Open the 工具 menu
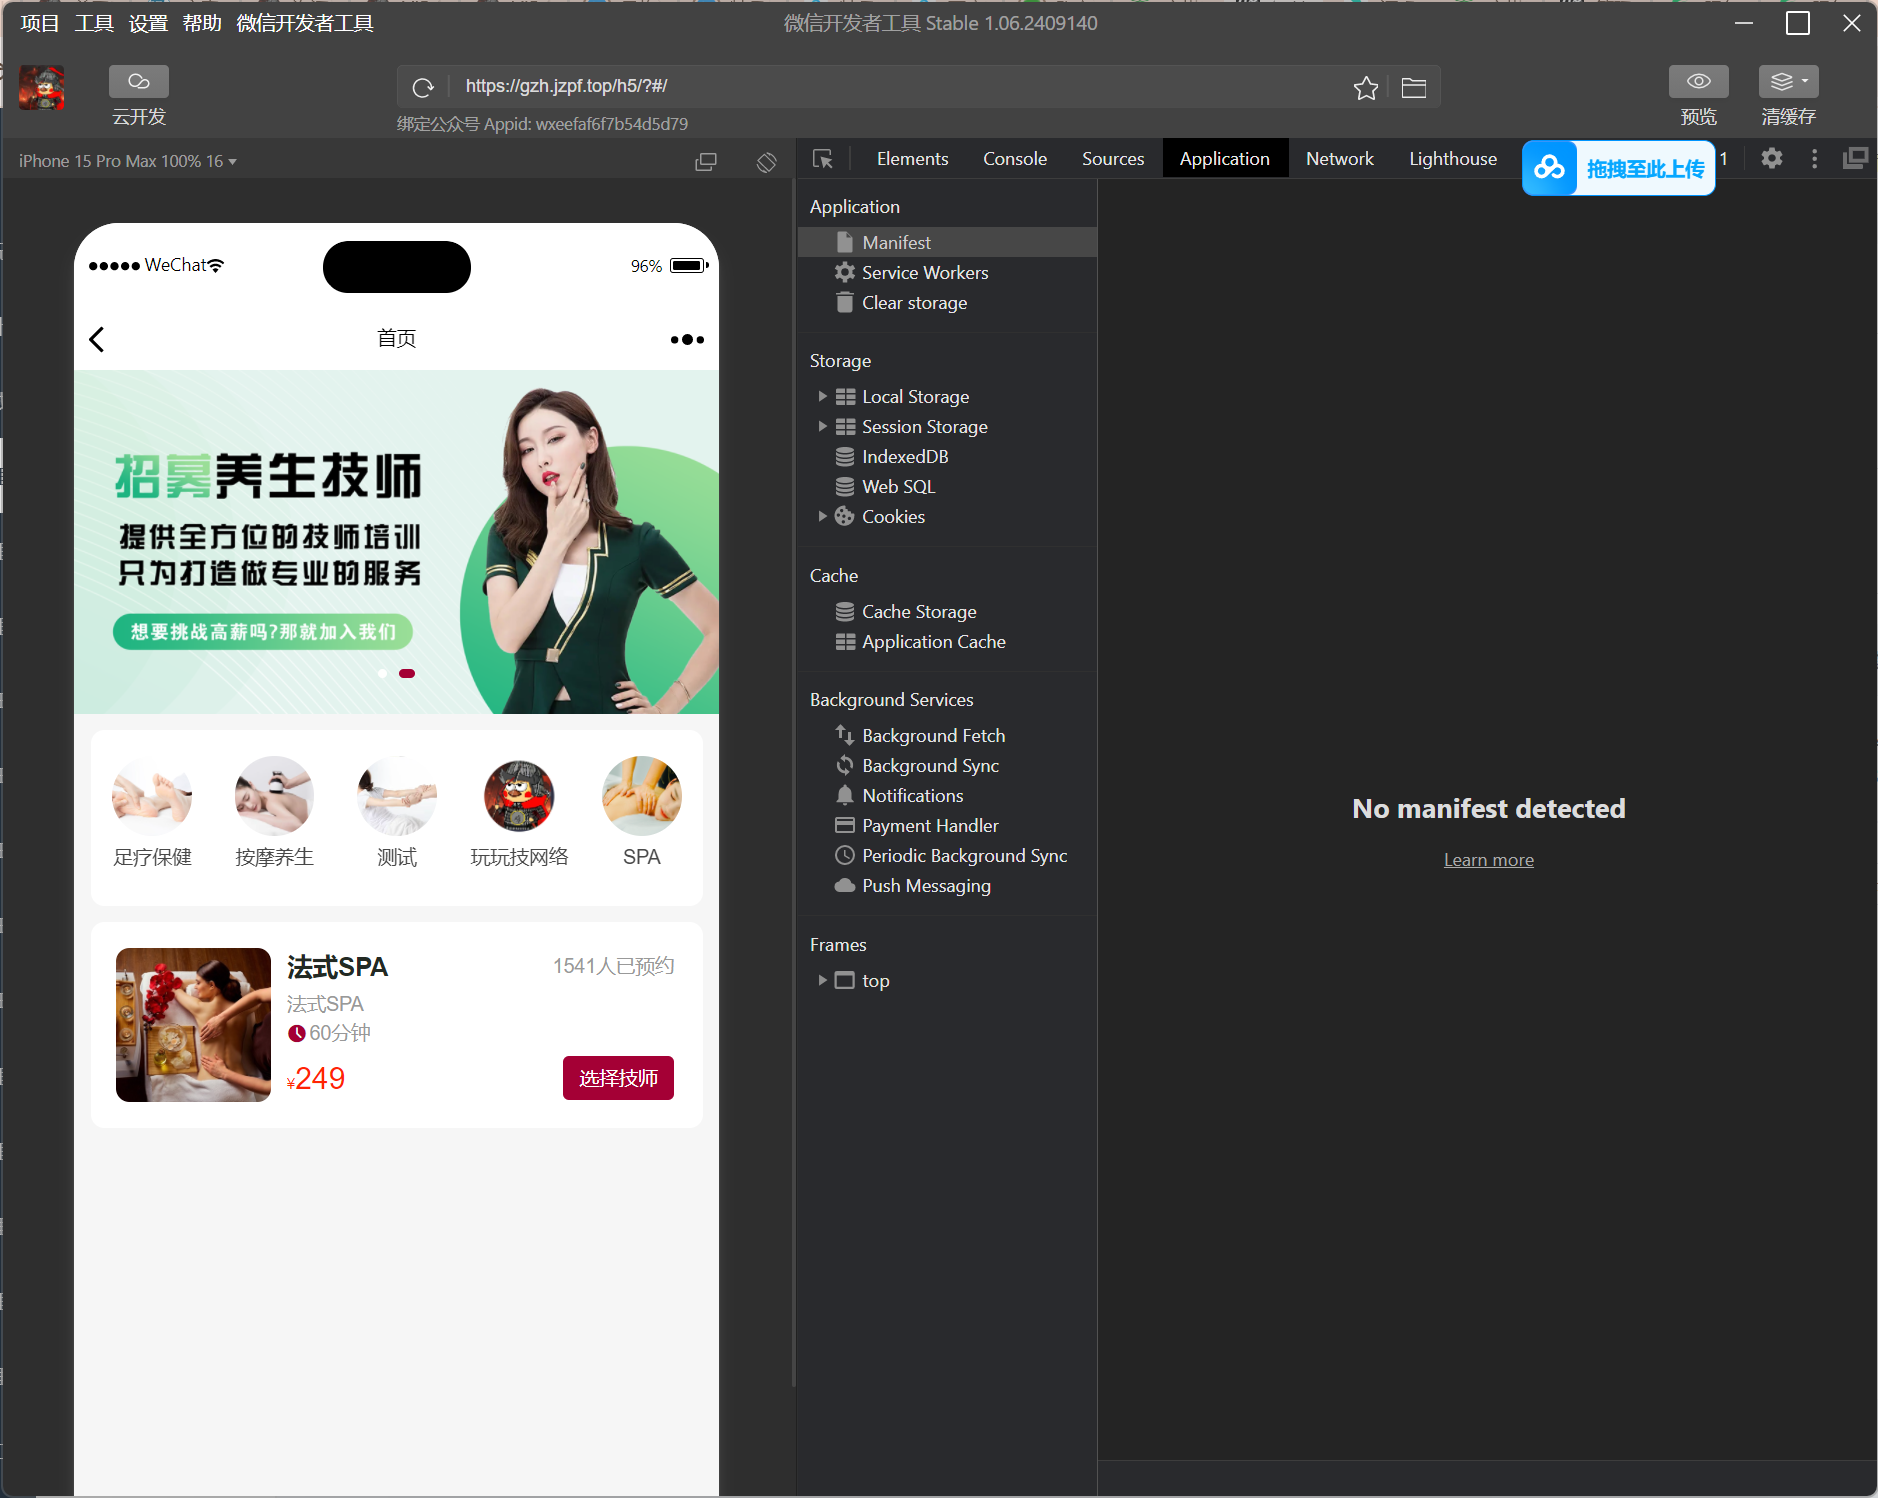The height and width of the screenshot is (1498, 1878). pos(94,23)
